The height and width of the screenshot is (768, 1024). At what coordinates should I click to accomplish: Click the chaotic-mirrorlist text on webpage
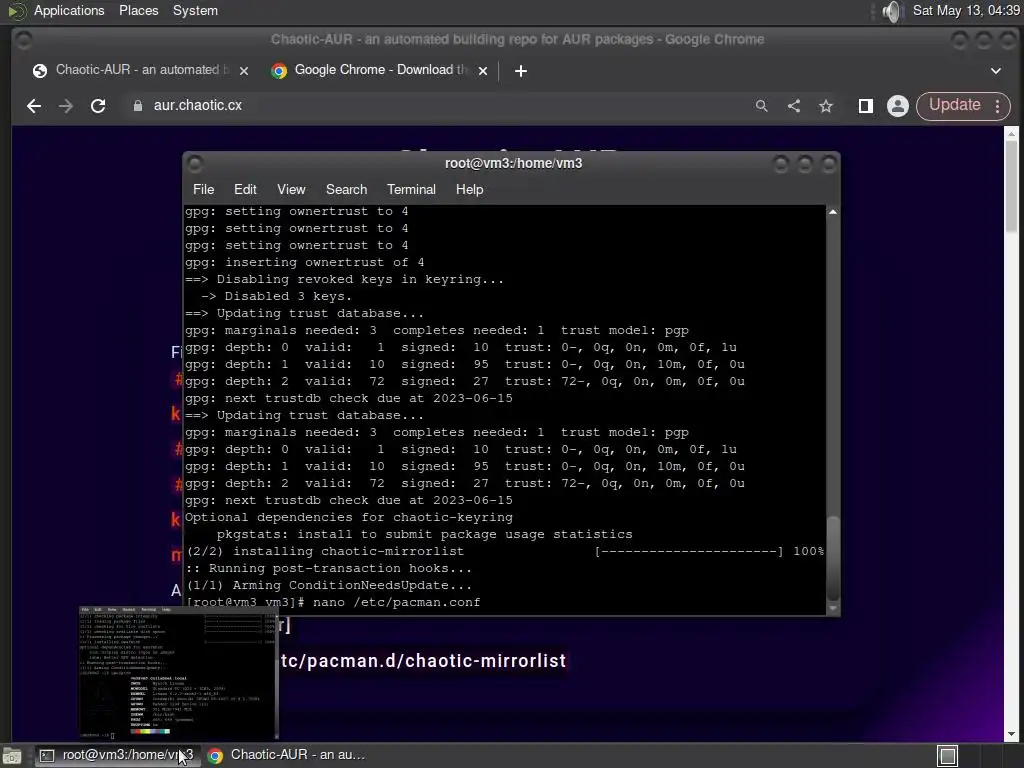coord(423,661)
